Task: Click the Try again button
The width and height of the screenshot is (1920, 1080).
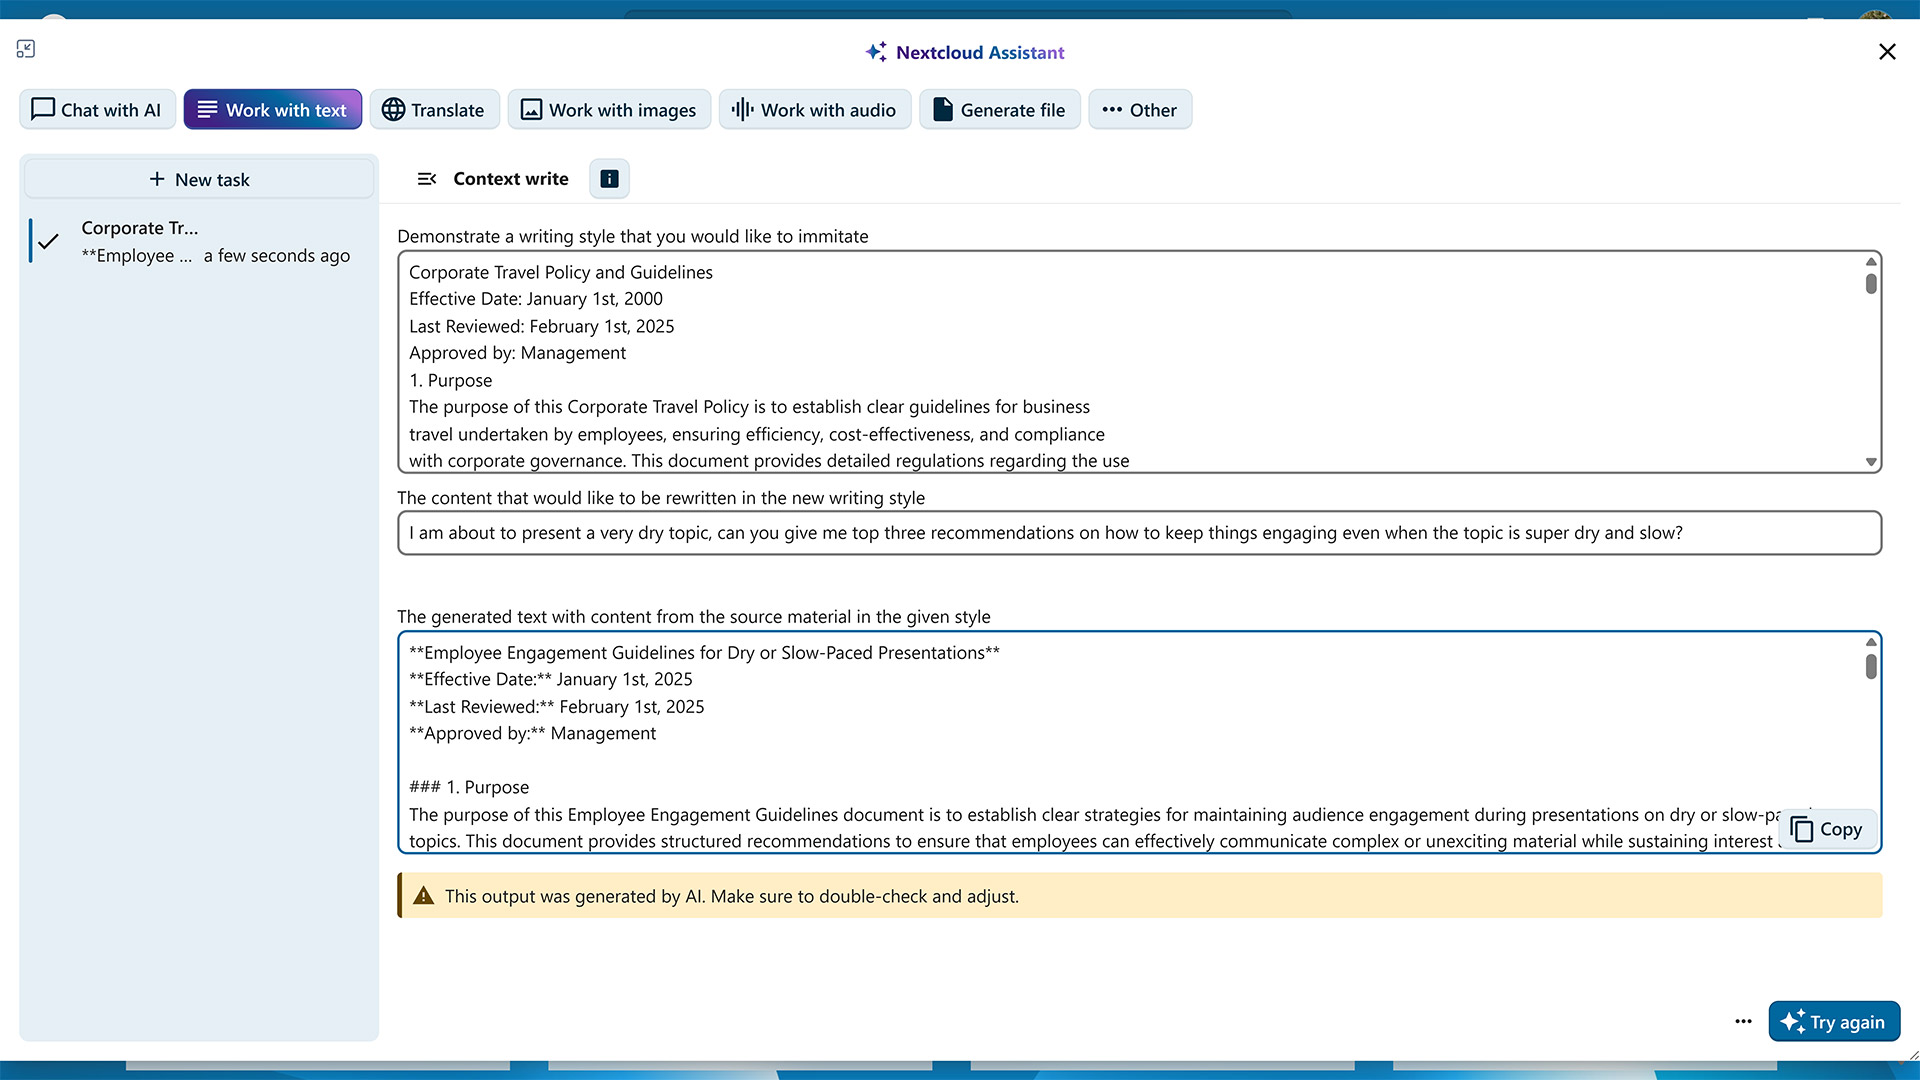Action: tap(1834, 1021)
